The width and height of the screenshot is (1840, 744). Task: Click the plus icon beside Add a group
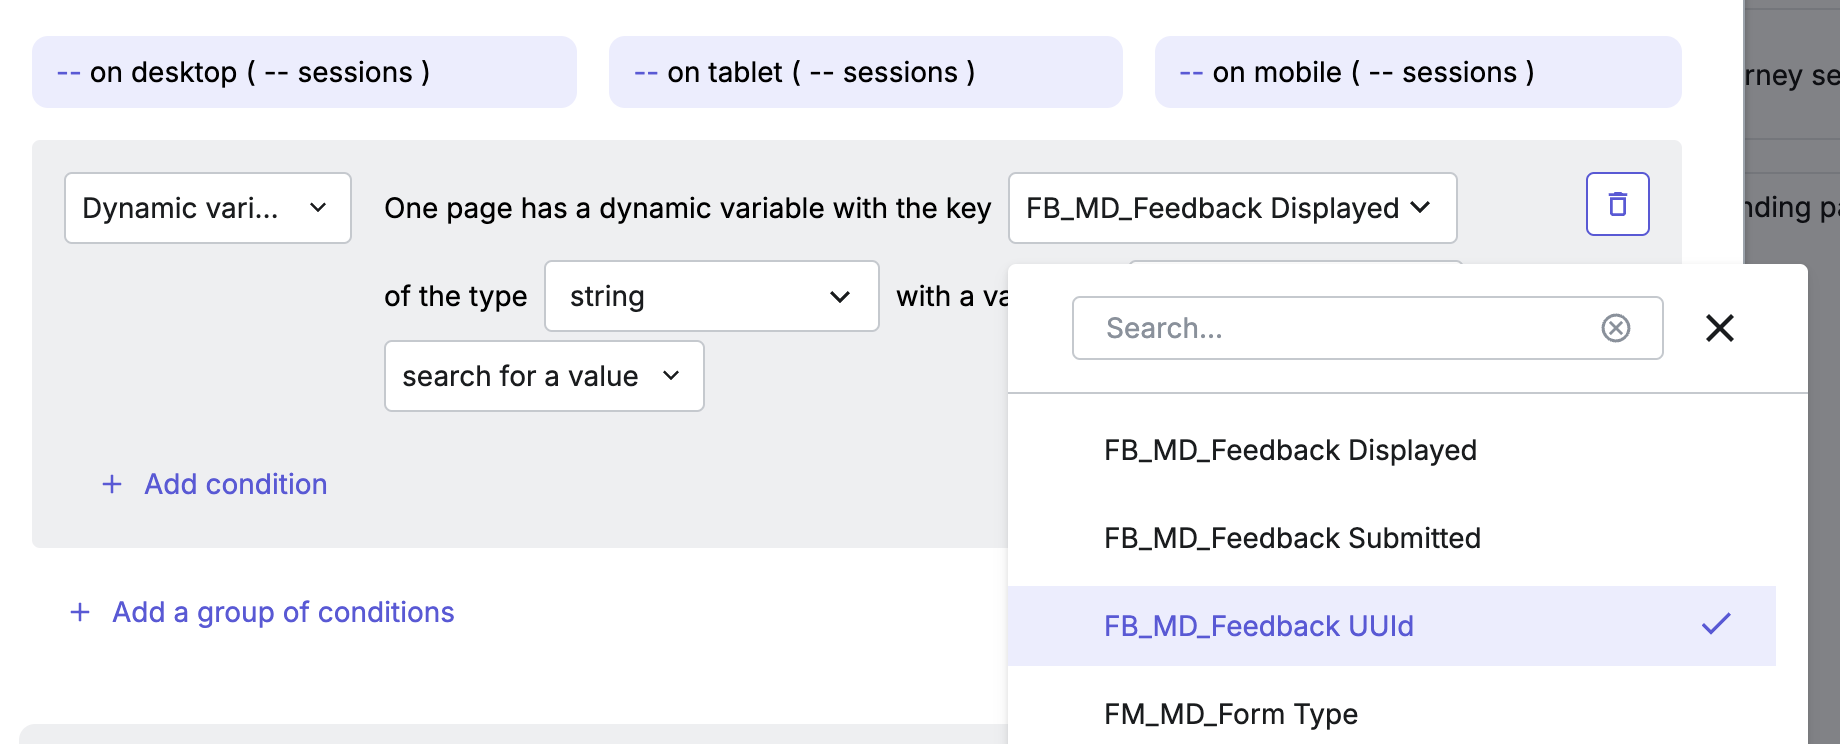point(80,612)
